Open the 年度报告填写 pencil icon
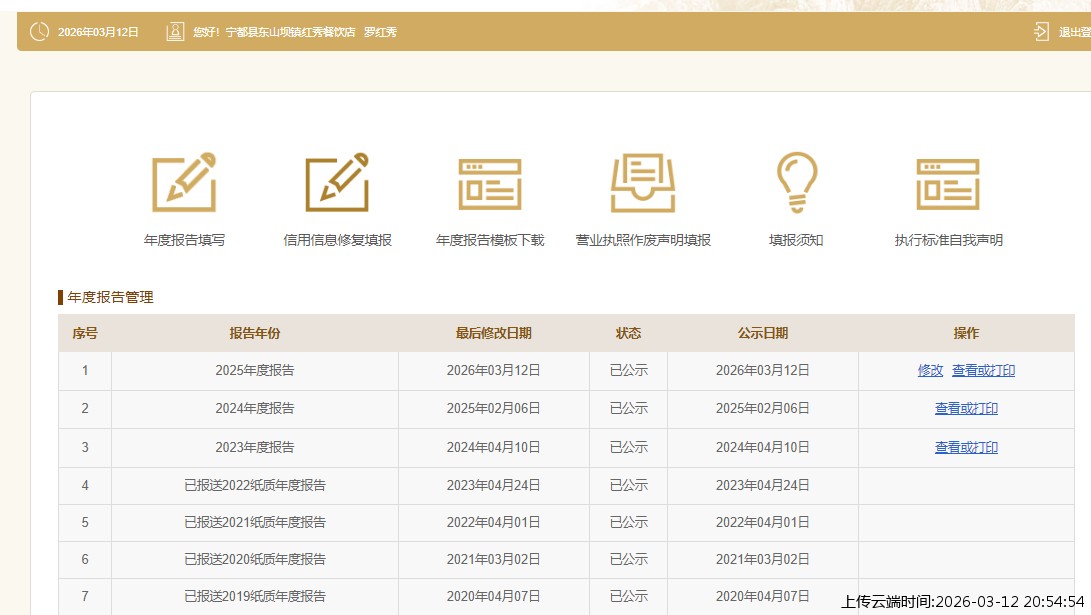1091x615 pixels. (x=184, y=183)
